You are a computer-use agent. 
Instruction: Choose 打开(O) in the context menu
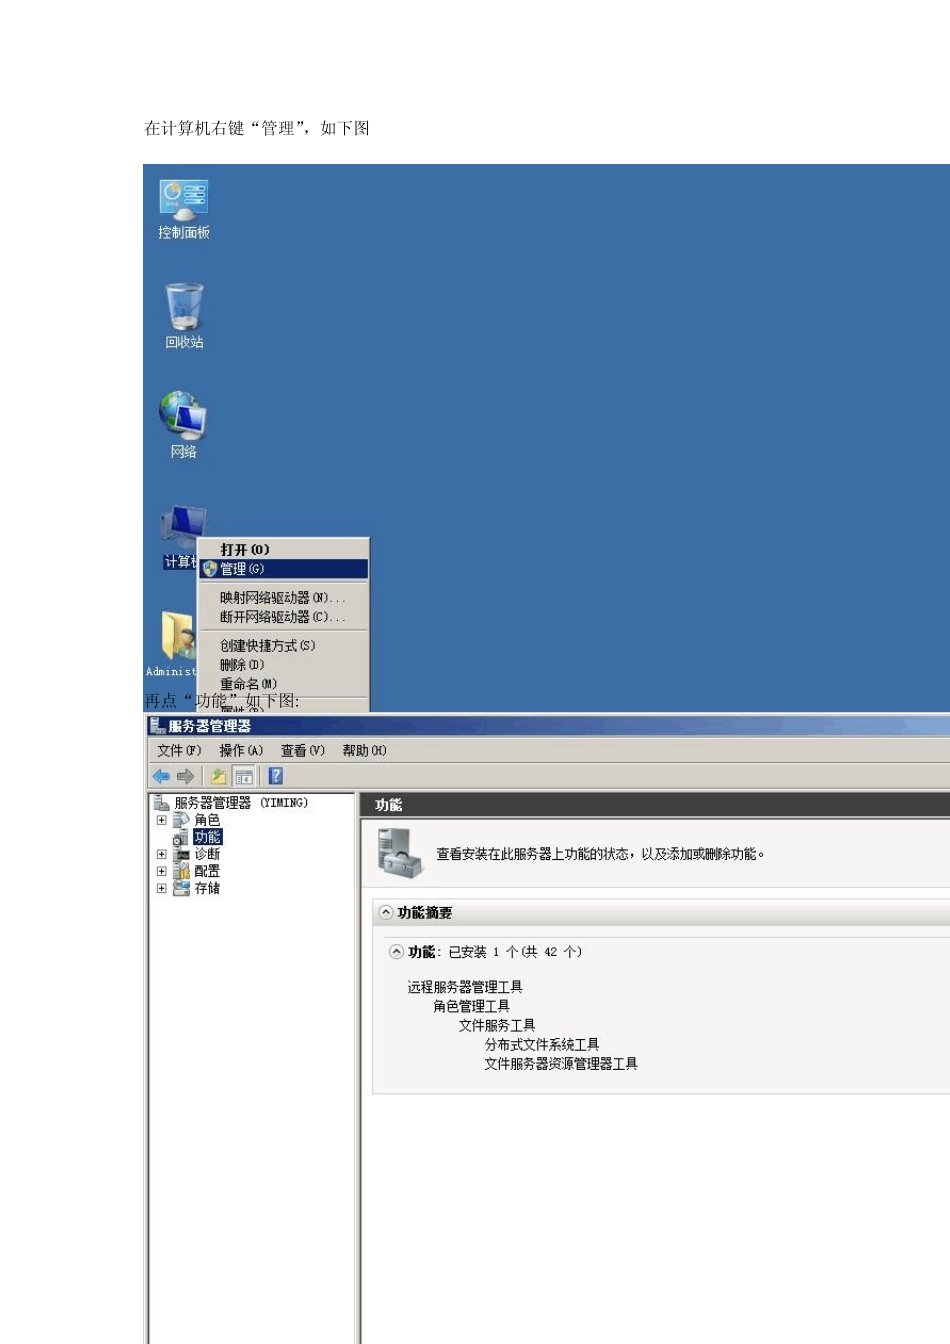(x=284, y=550)
